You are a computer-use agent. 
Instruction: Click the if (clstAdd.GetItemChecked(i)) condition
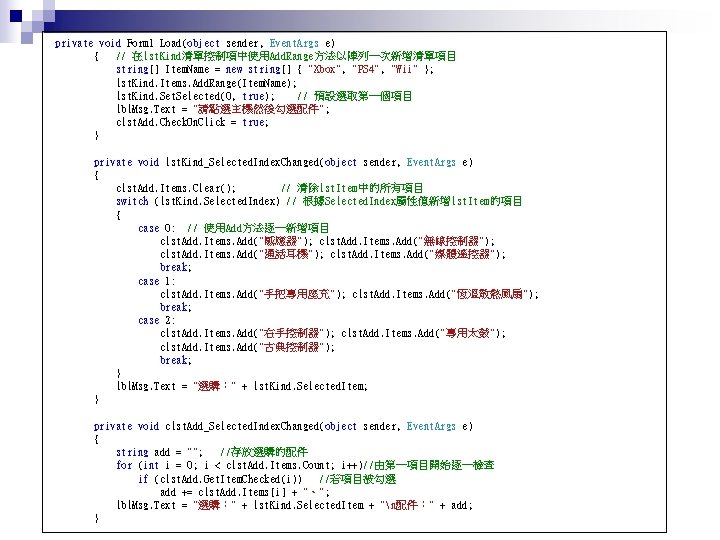220,479
